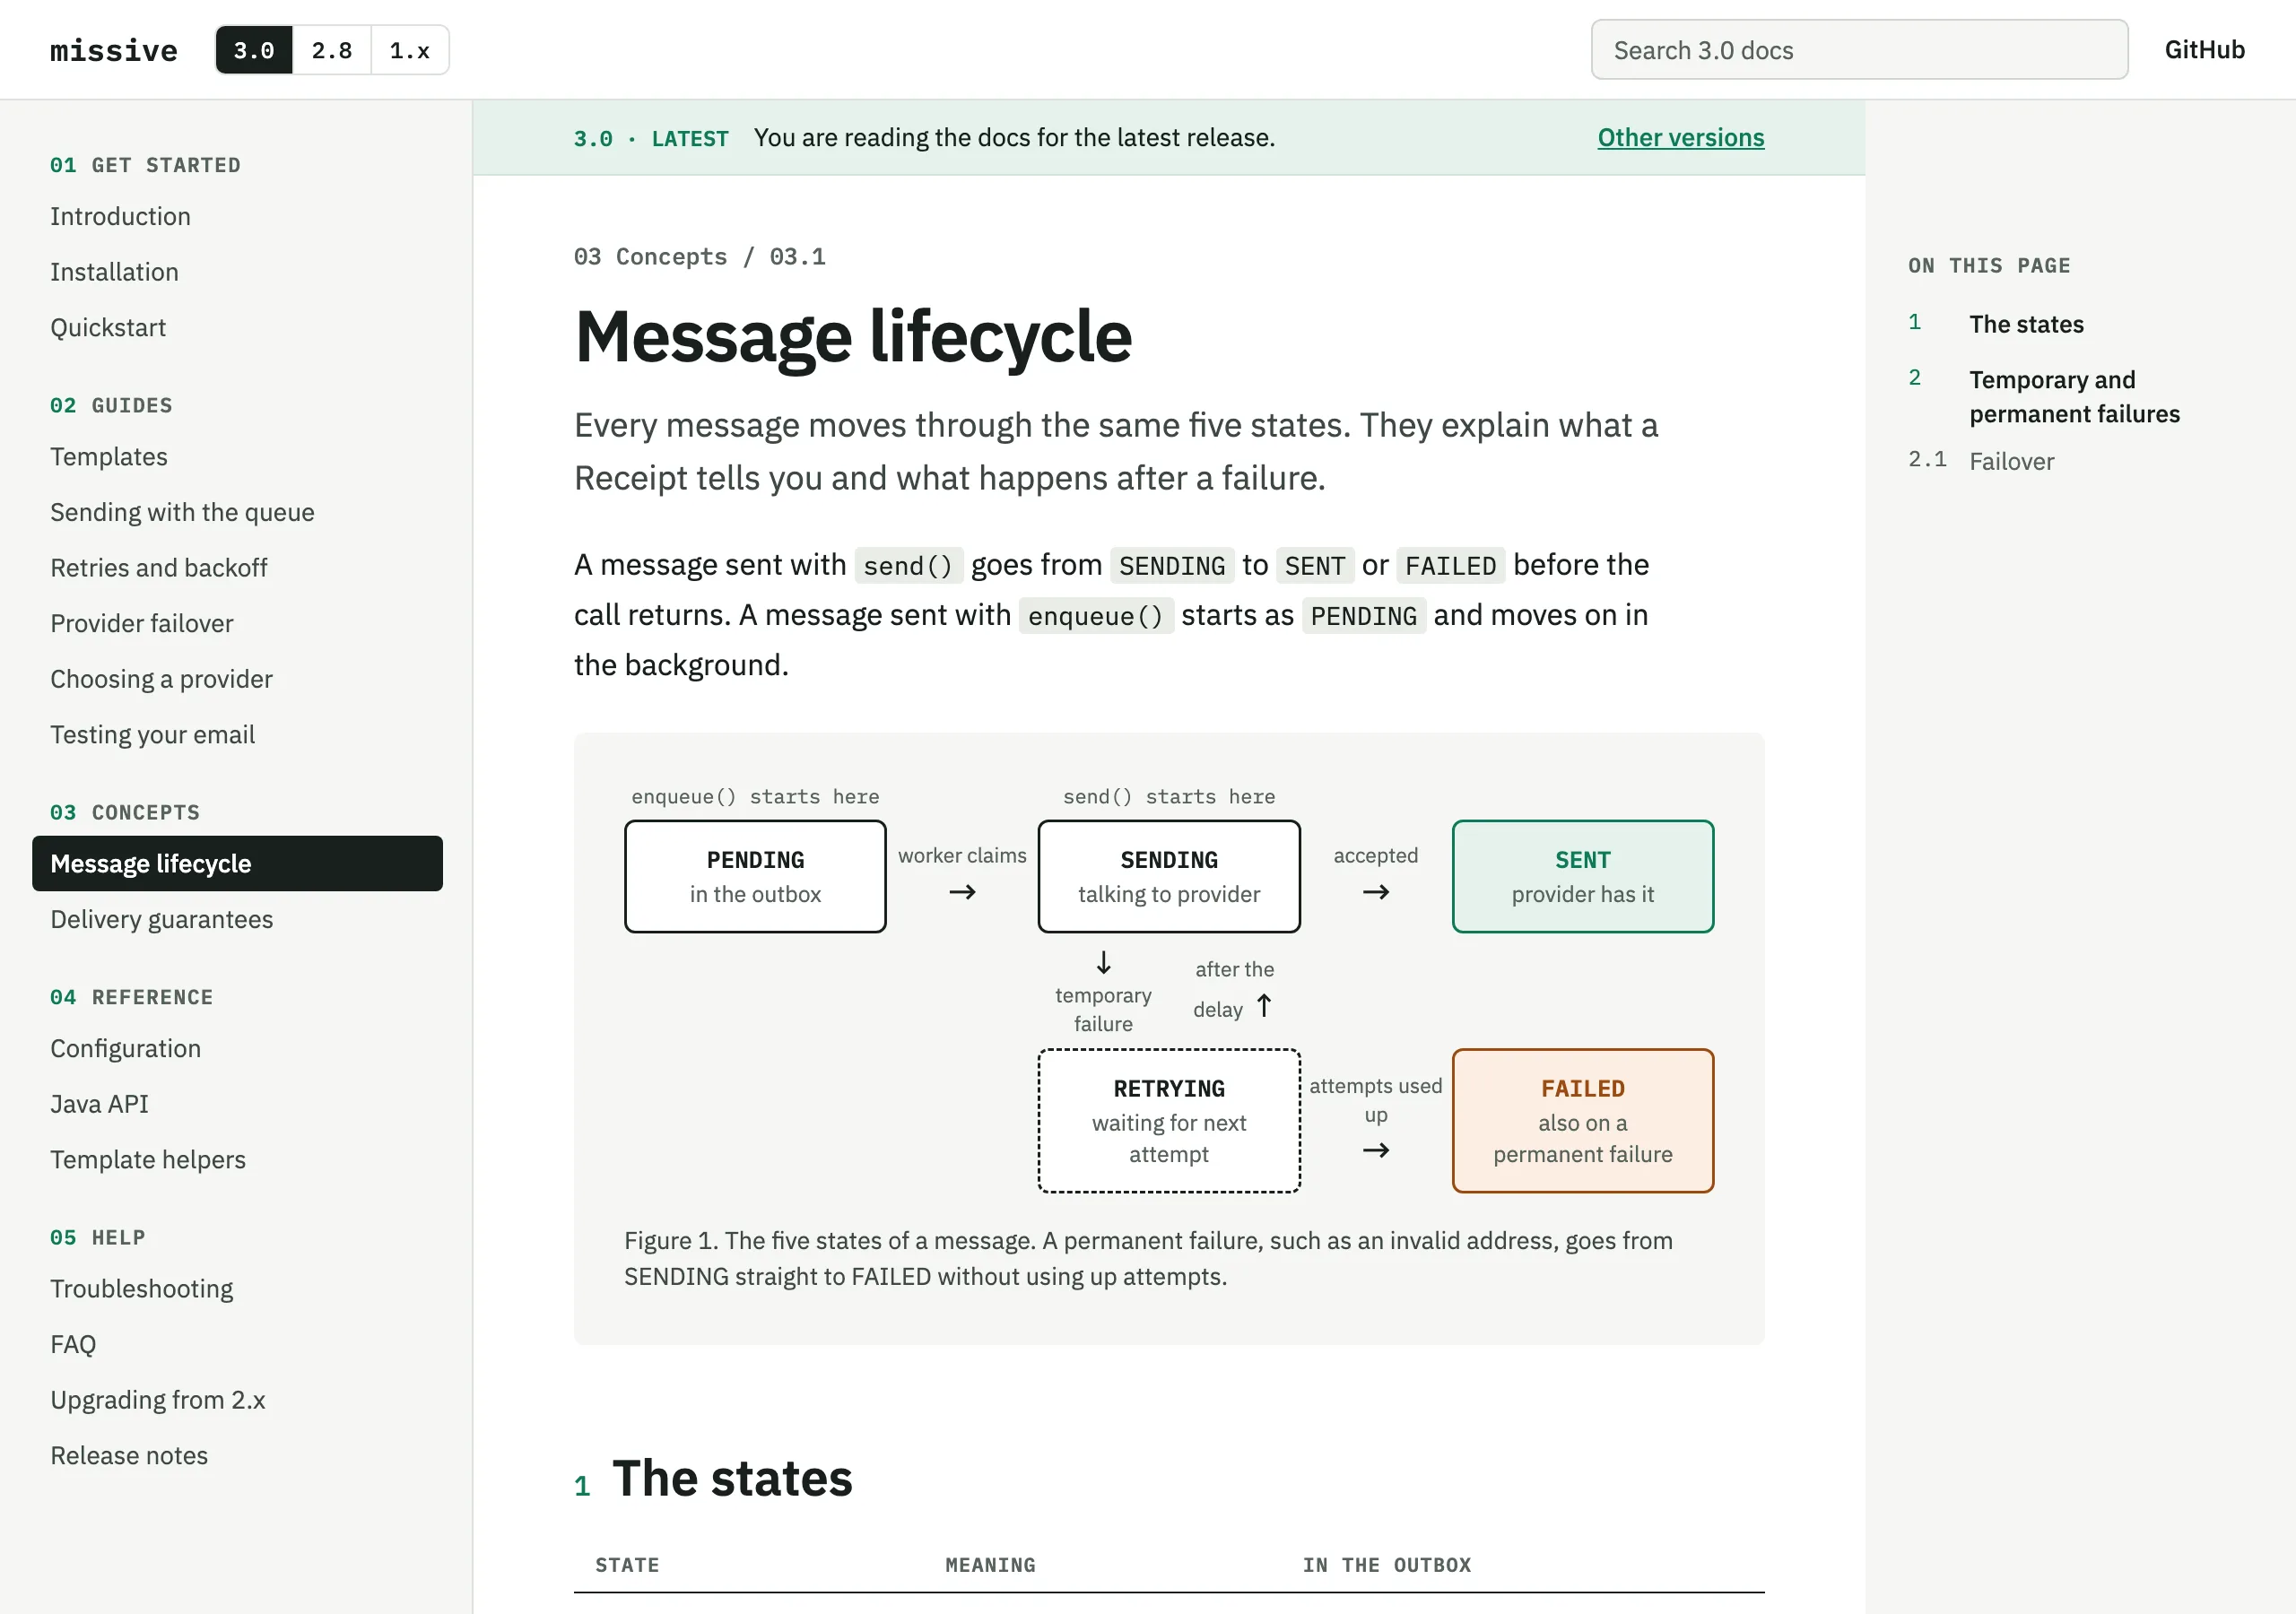Viewport: 2296px width, 1614px height.
Task: Click the arrow under worker claims
Action: 962,892
